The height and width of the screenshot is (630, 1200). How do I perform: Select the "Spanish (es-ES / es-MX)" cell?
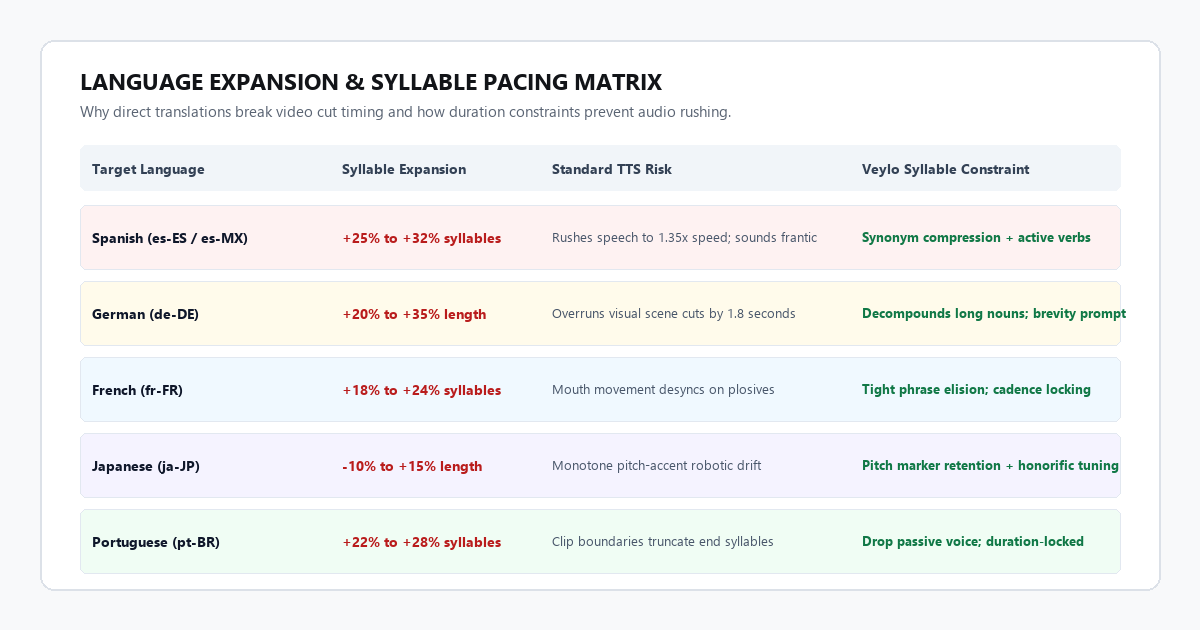point(170,238)
